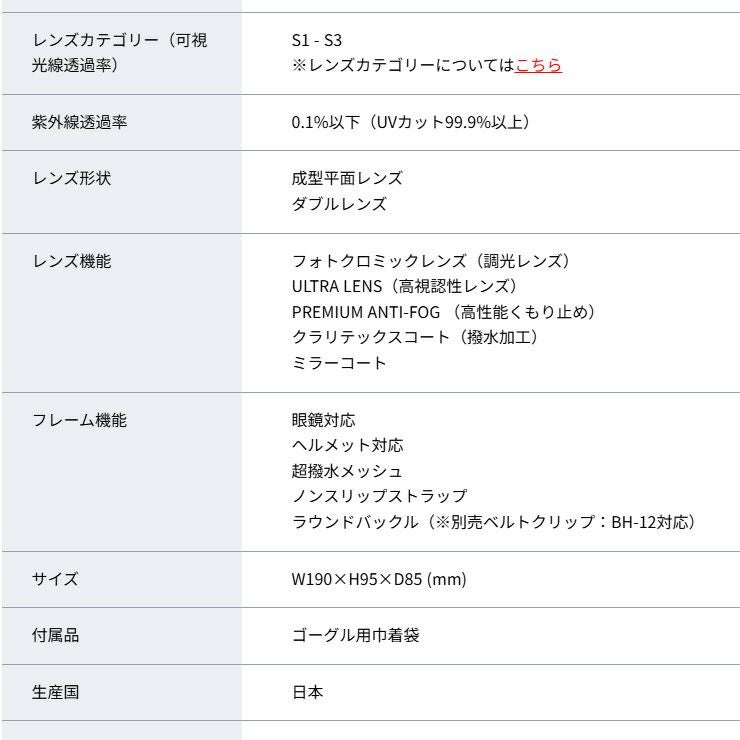Click the ラウンドバックル BH-12対応 line
740x740 pixels.
[497, 521]
